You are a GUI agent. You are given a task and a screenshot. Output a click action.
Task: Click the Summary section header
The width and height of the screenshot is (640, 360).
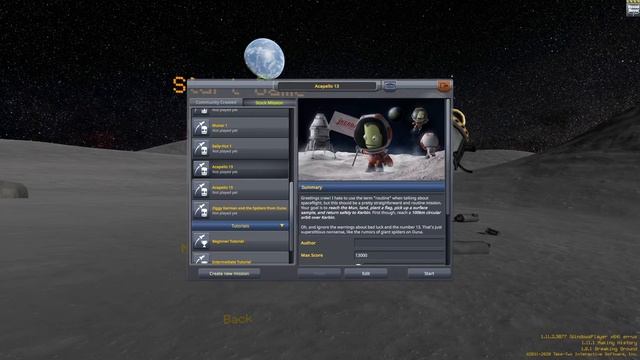coord(371,187)
